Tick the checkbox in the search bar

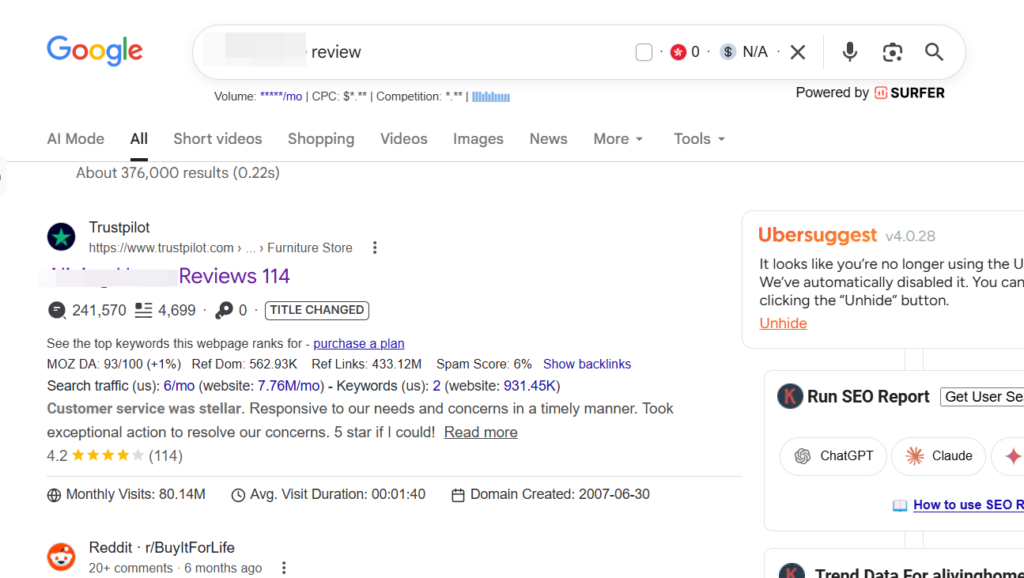[x=644, y=52]
